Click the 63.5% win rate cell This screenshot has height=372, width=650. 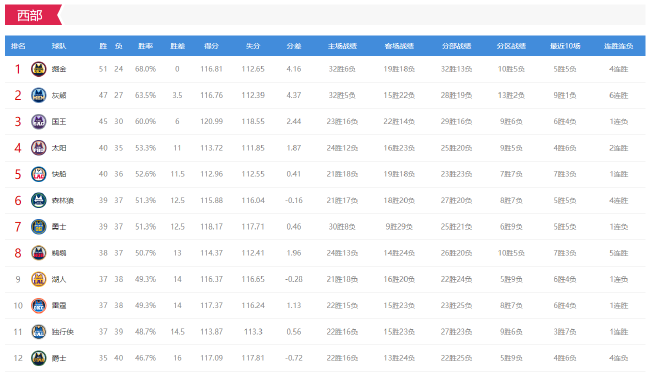[x=146, y=95]
